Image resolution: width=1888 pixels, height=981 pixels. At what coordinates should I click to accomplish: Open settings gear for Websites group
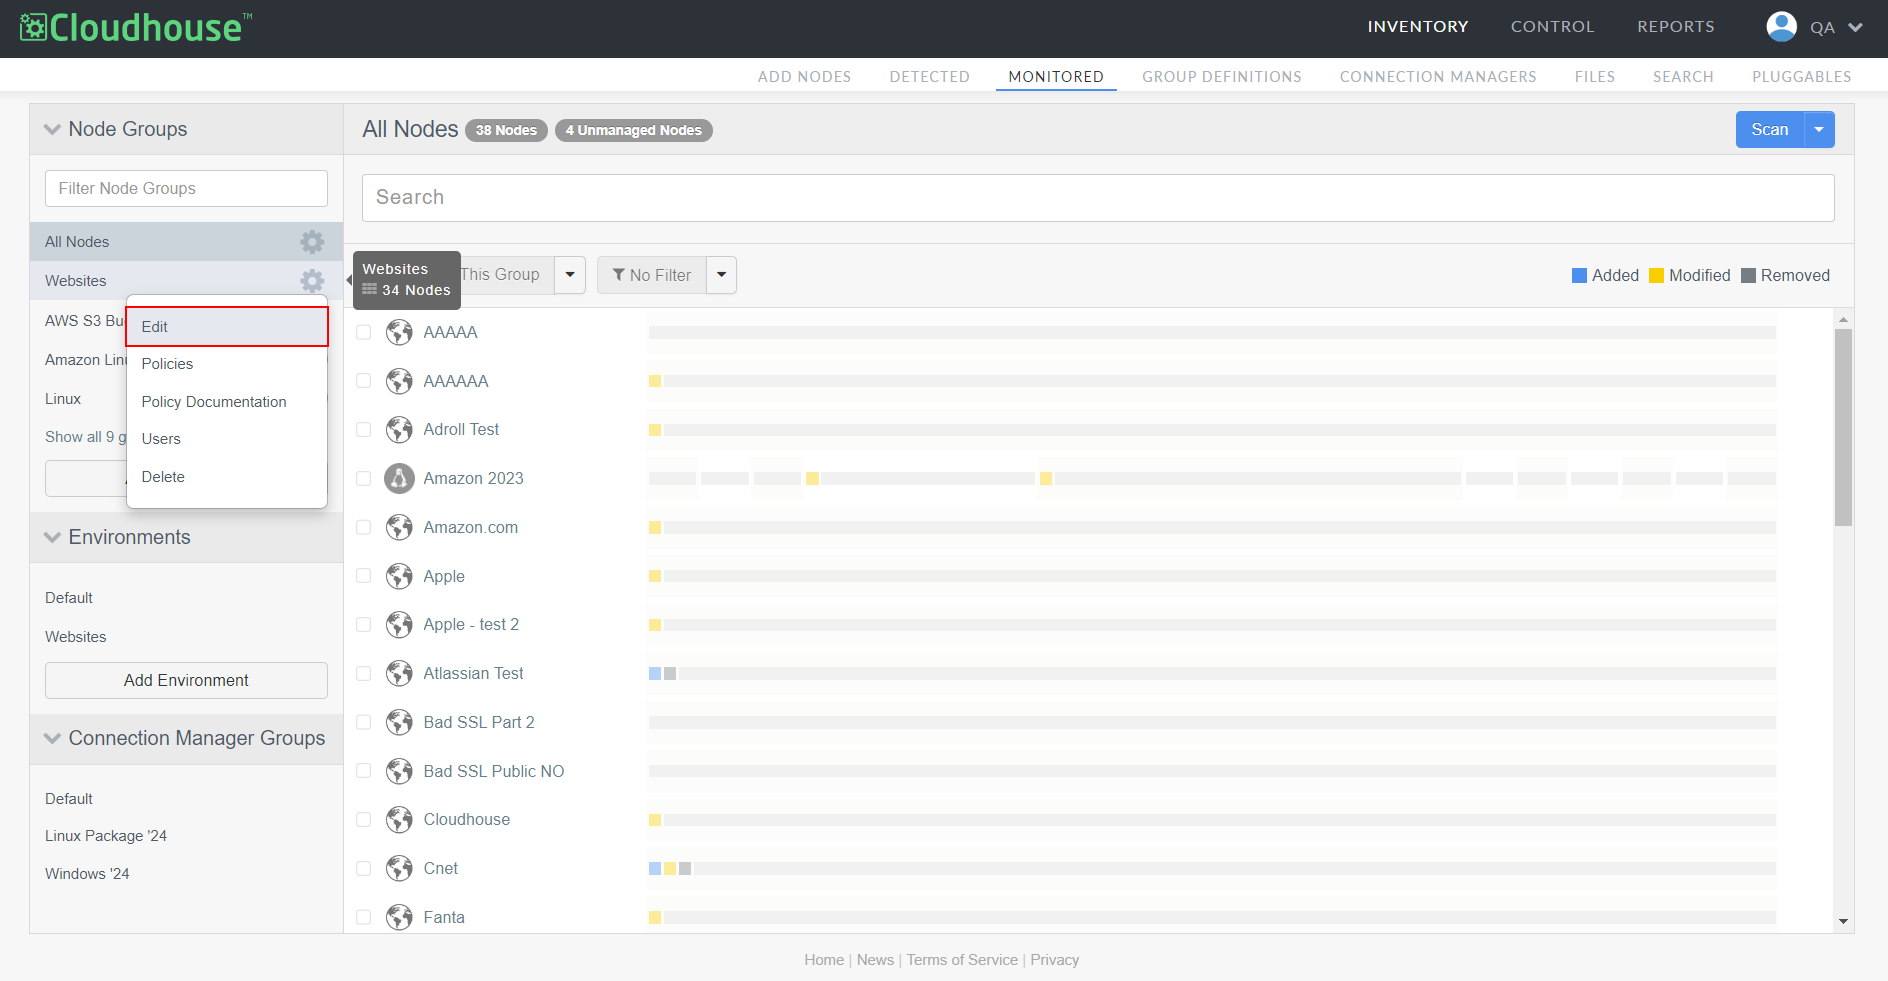312,281
